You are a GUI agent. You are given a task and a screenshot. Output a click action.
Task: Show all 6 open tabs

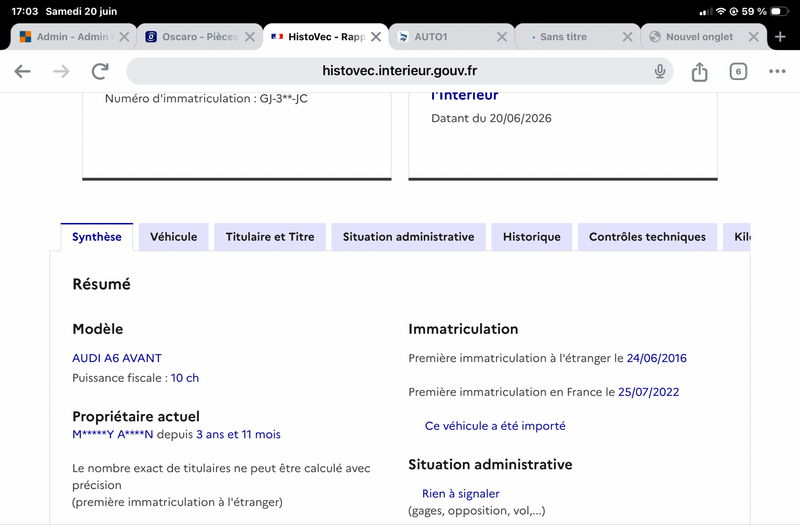click(738, 71)
